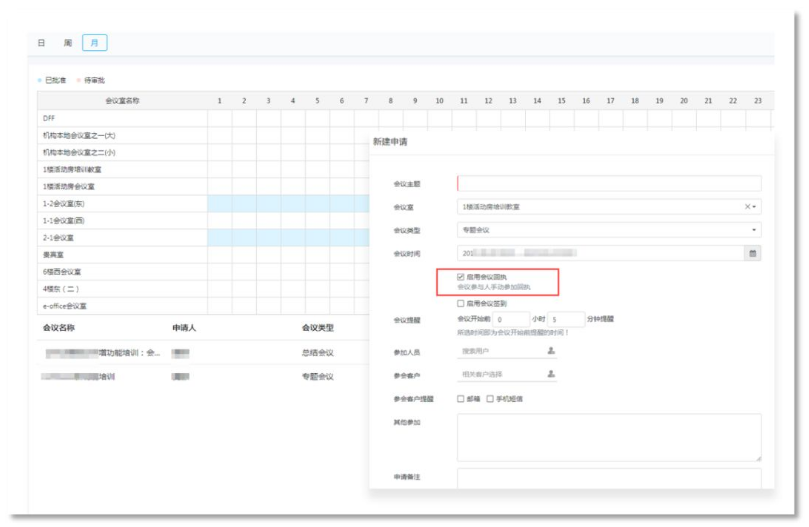
Task: Click 已批准 legend item
Action: [52, 80]
